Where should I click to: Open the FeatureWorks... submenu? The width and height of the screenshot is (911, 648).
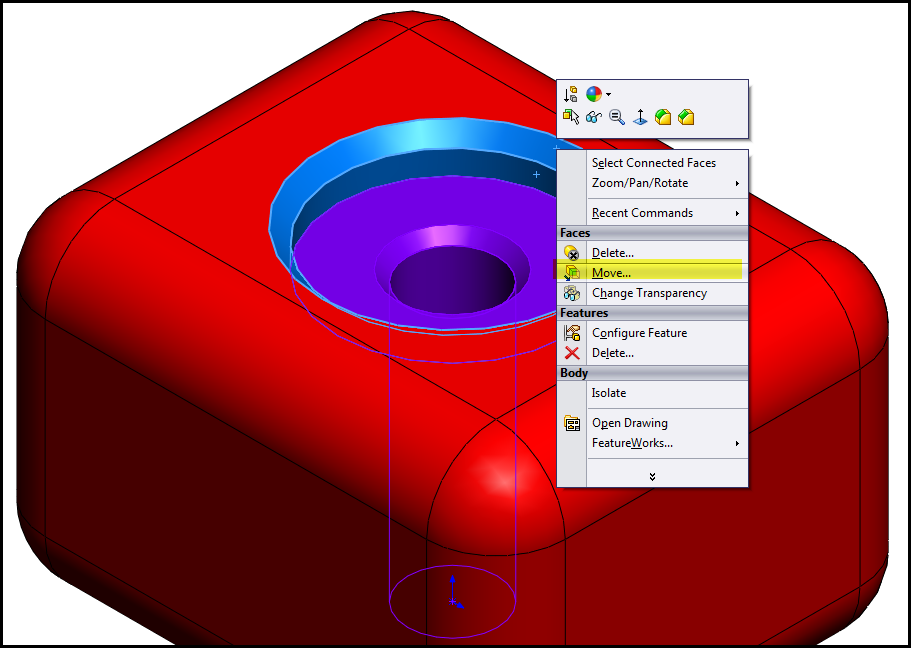pyautogui.click(x=653, y=443)
